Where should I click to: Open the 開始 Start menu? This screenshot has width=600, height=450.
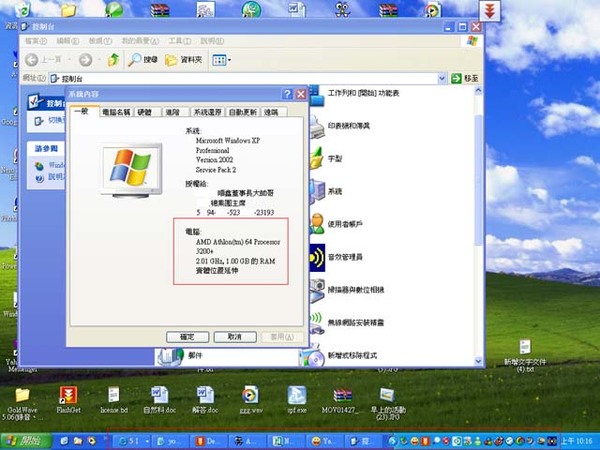(x=25, y=441)
